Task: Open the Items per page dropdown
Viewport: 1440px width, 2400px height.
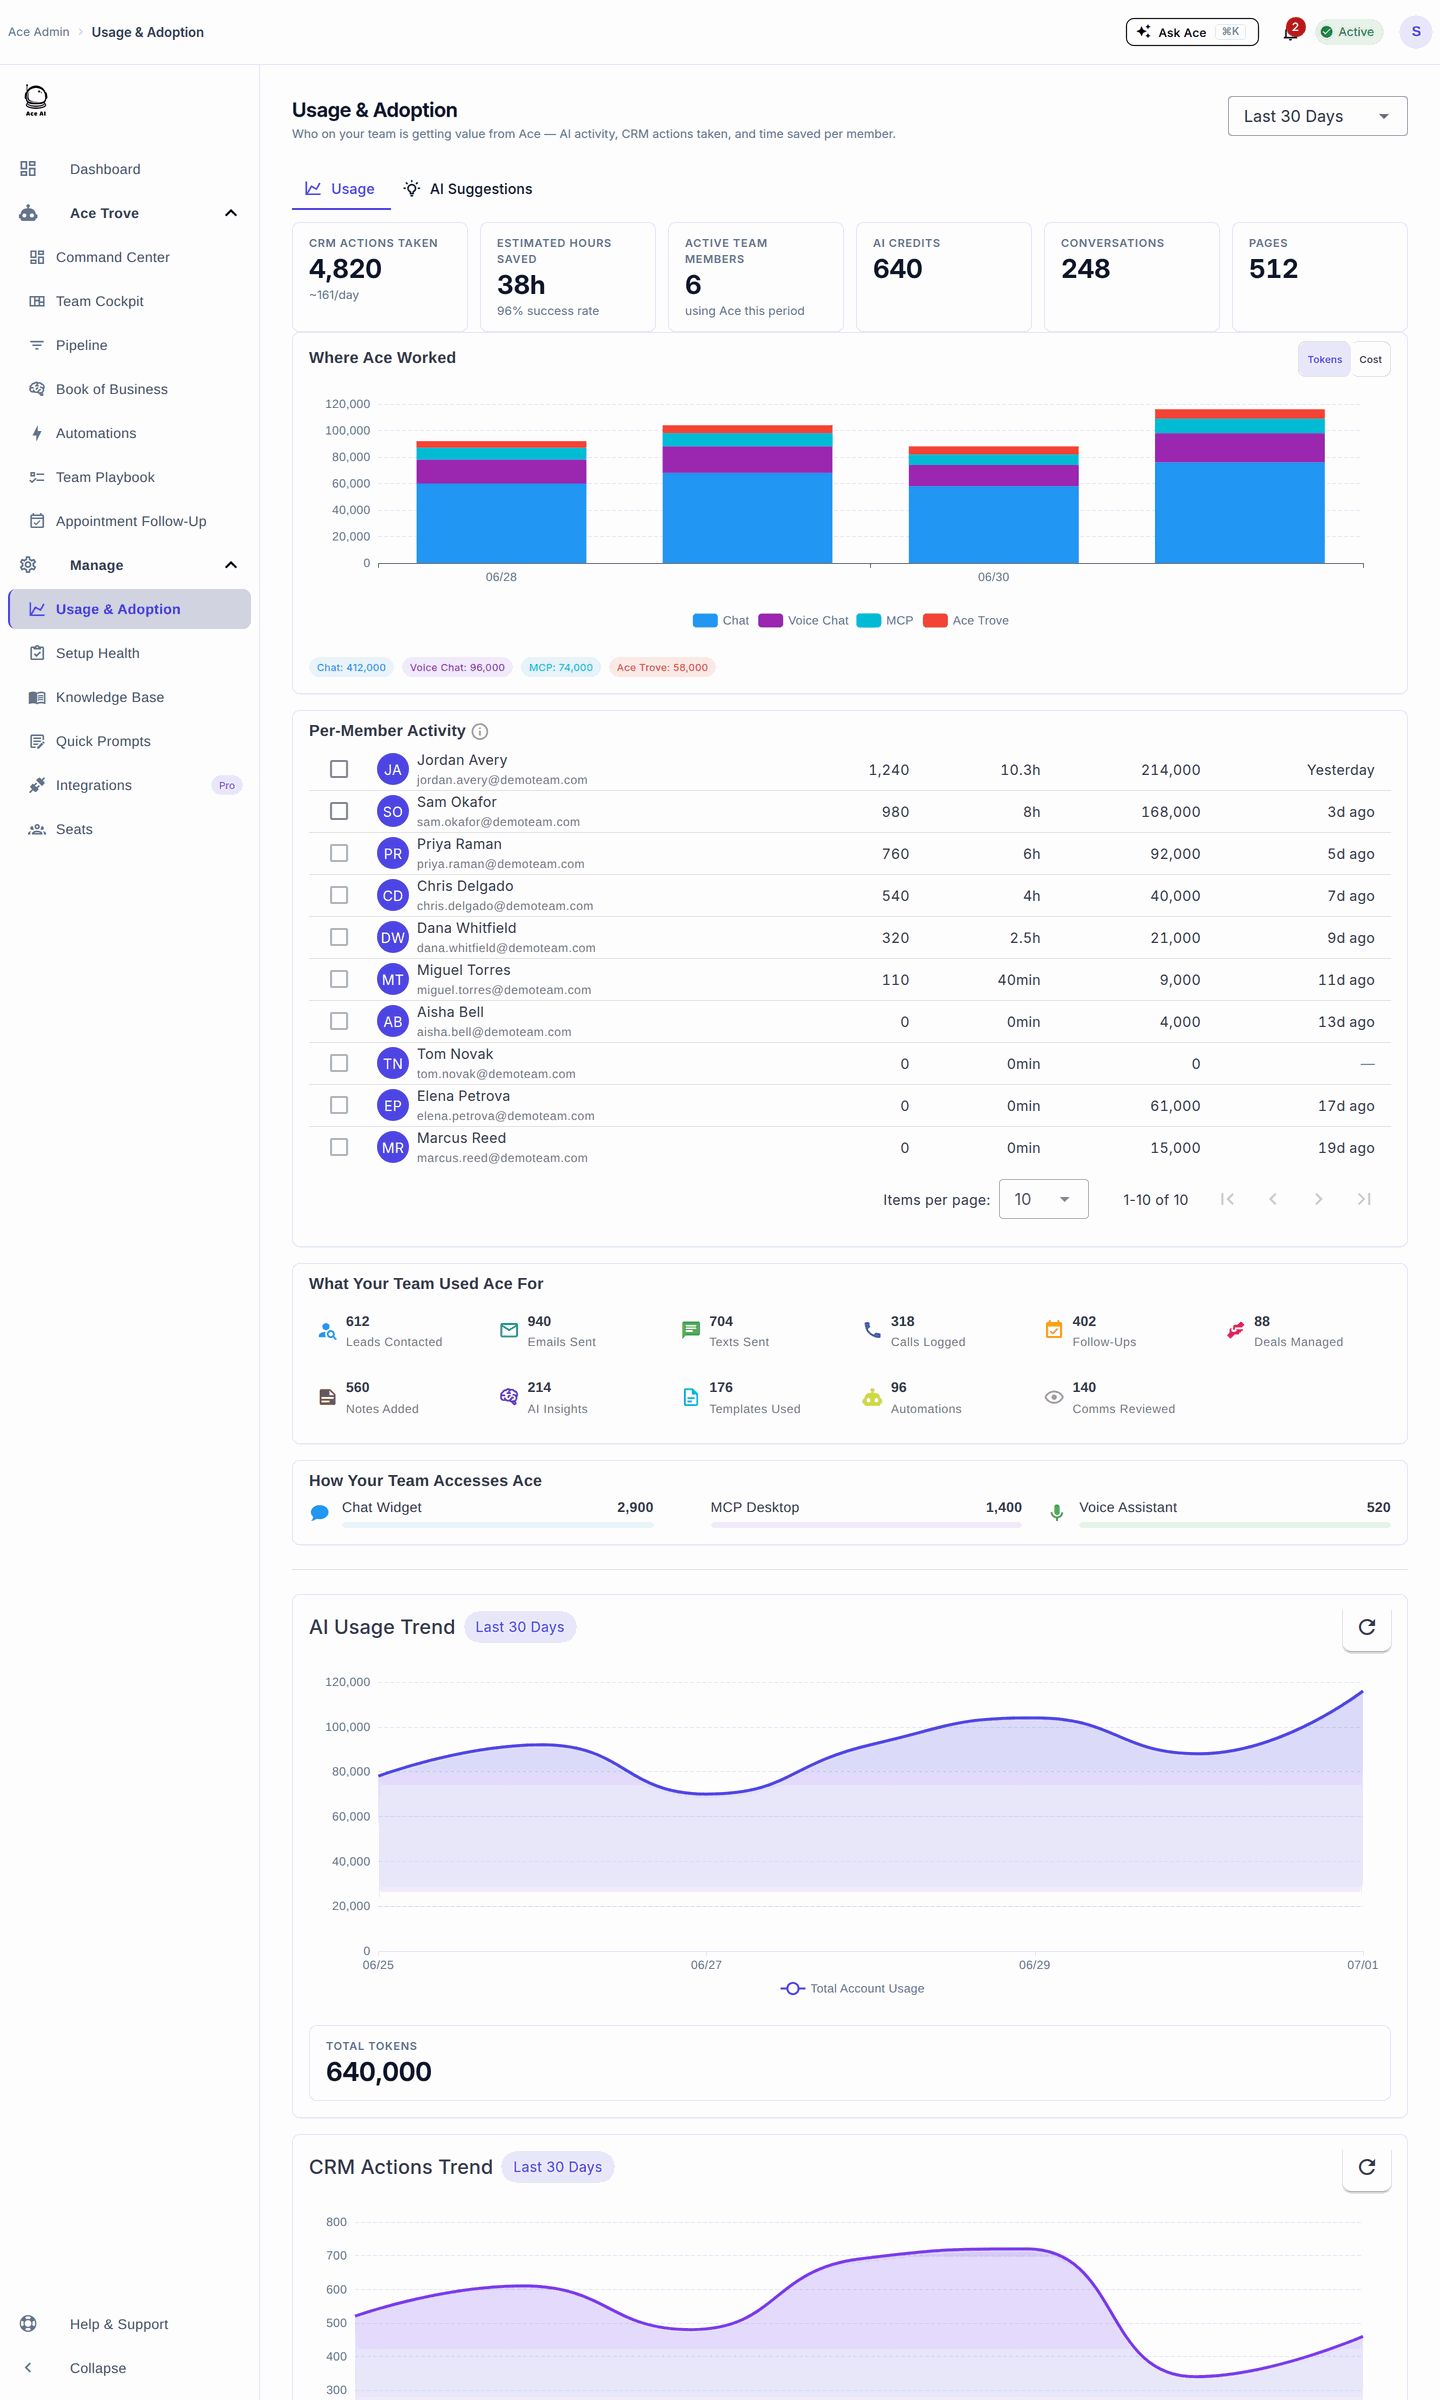Action: coord(1043,1199)
